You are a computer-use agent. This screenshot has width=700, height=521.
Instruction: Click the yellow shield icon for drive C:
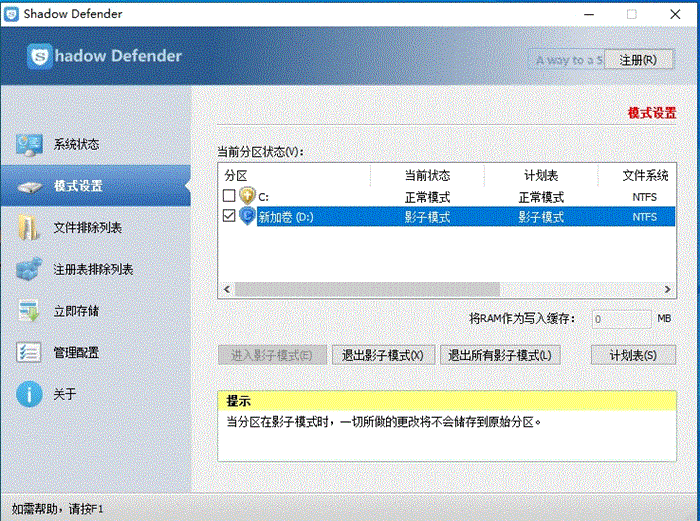tap(247, 196)
